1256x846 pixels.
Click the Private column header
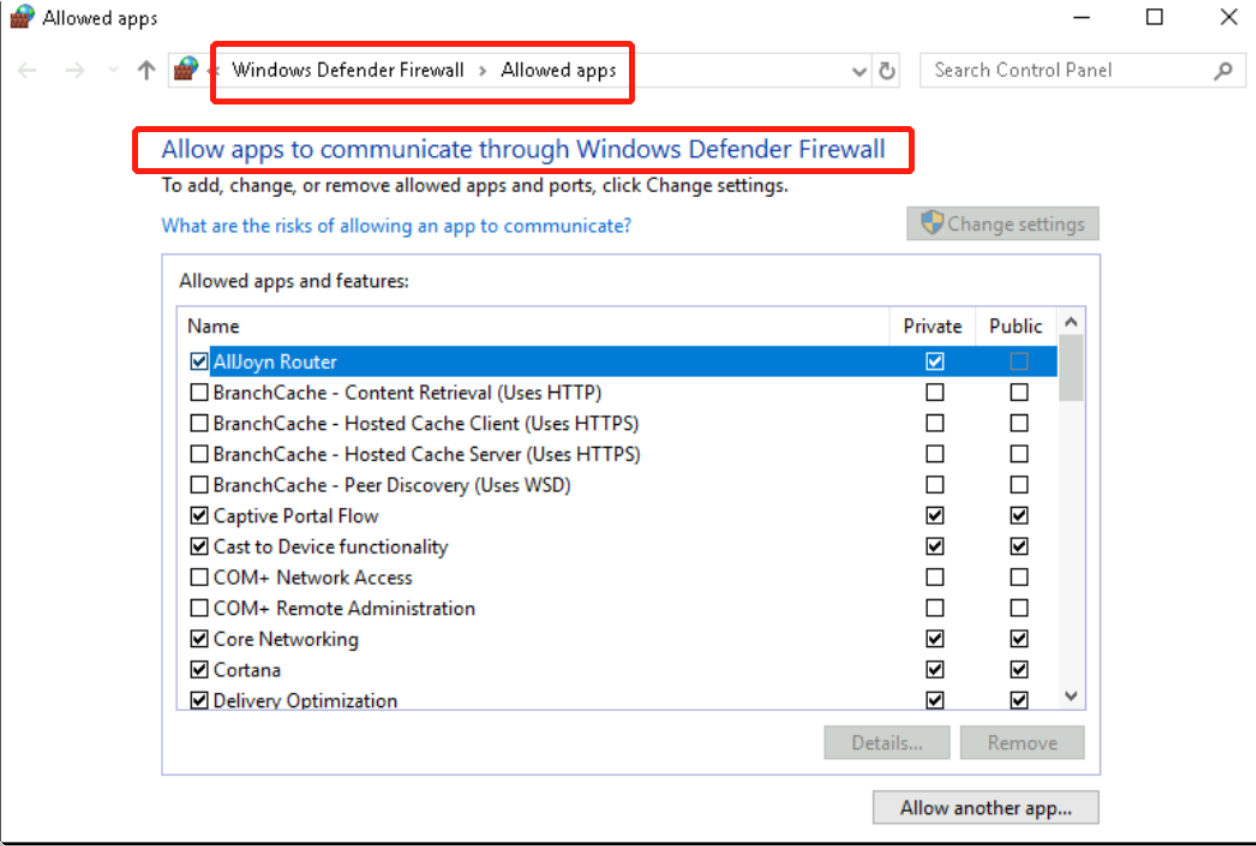(x=932, y=326)
